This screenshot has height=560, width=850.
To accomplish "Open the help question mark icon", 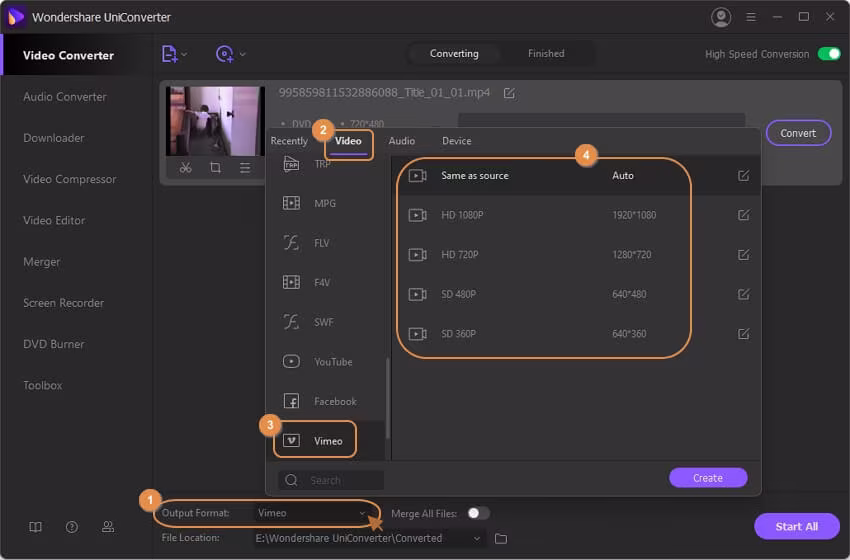I will point(72,527).
